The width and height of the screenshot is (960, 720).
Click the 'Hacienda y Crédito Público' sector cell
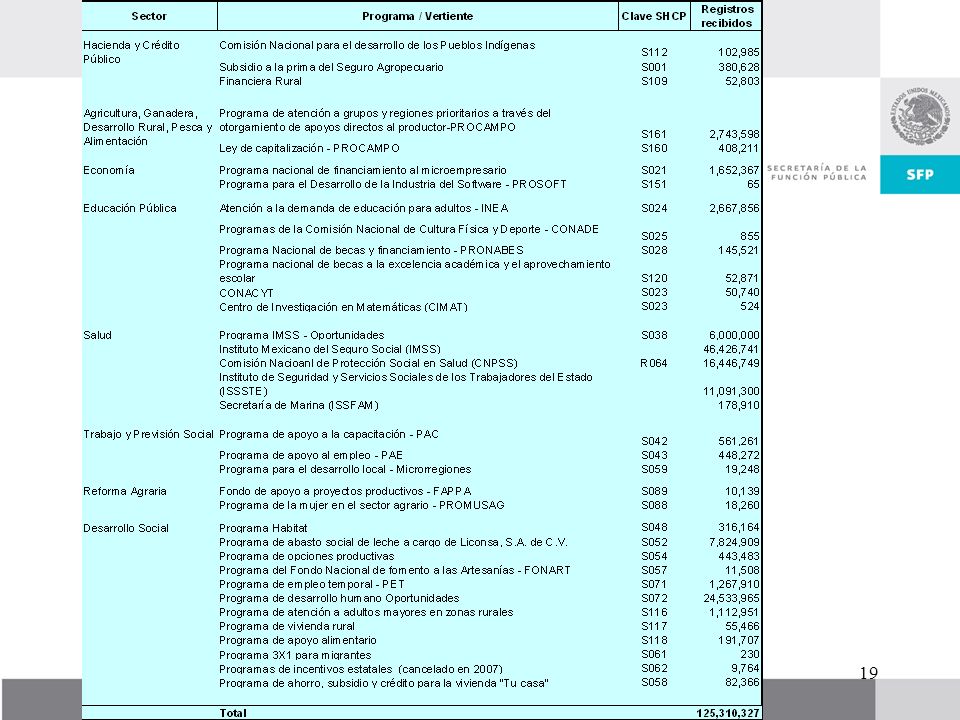[132, 52]
